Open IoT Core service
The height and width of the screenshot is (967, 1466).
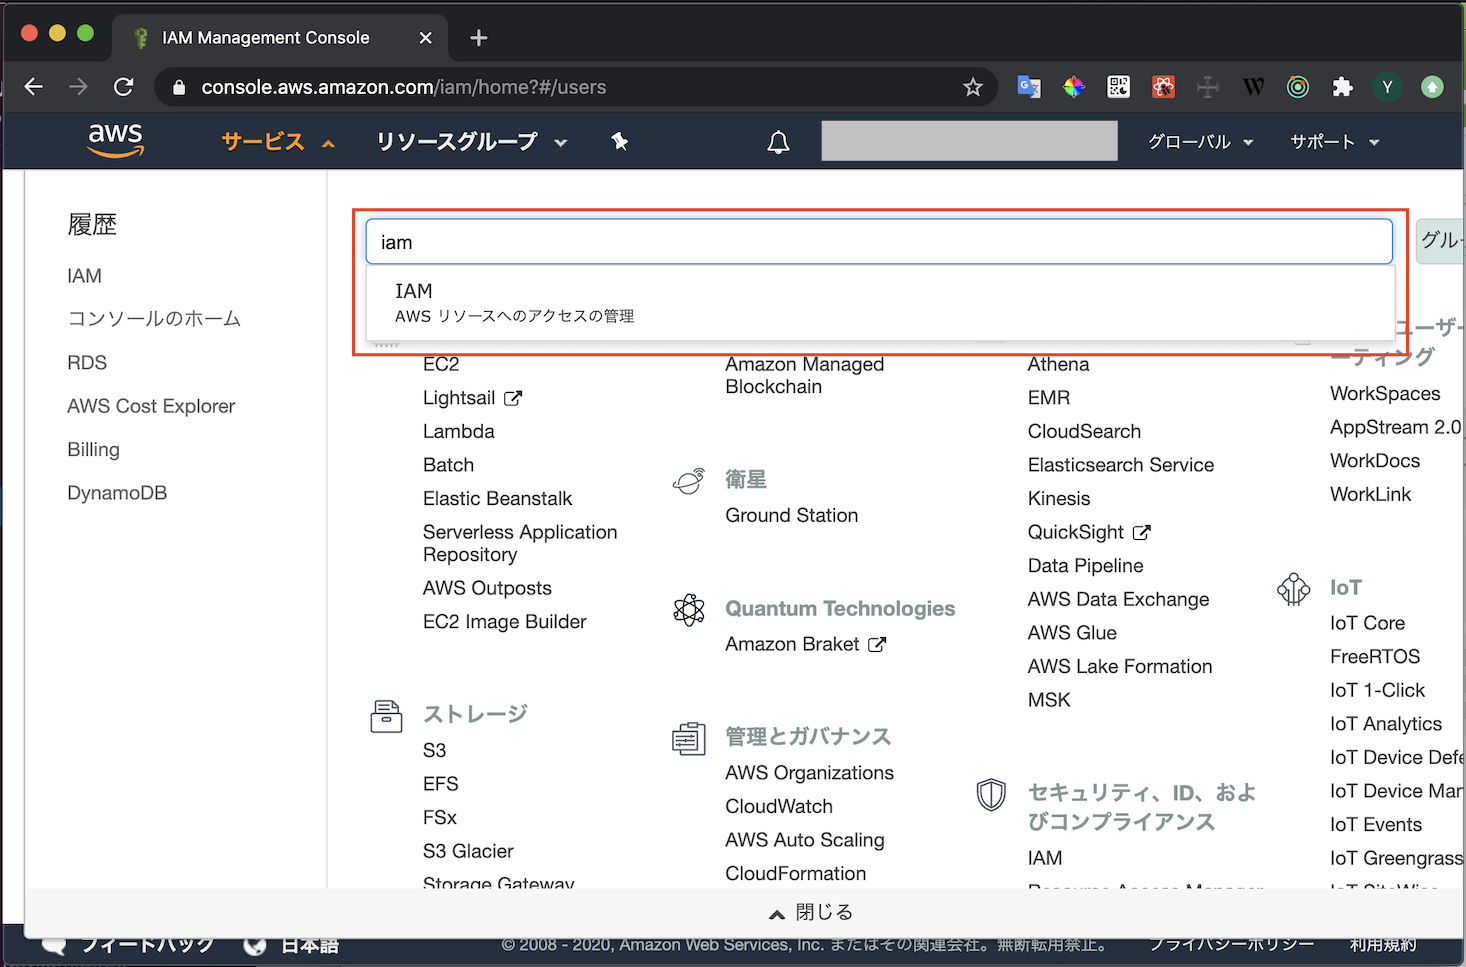(1367, 623)
